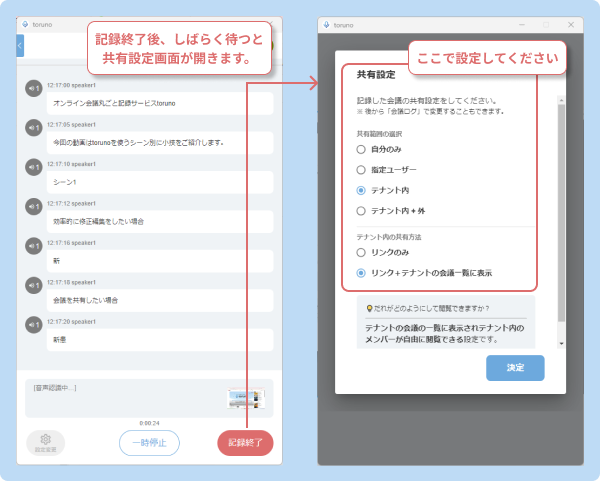Image resolution: width=600 pixels, height=481 pixels.
Task: Play audio for the 12:17:00 speaker1 entry
Action: coord(34,88)
